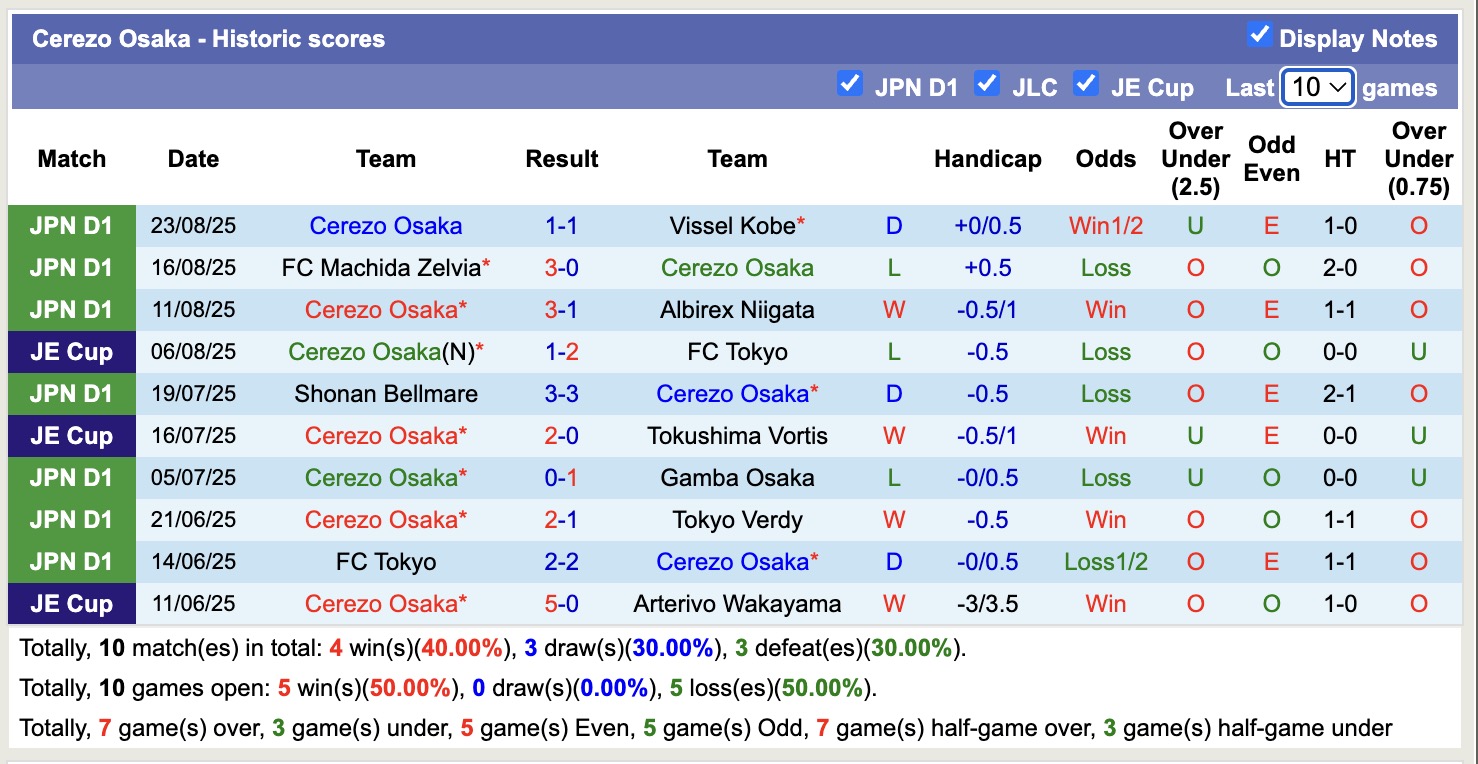The width and height of the screenshot is (1478, 764).
Task: Click the JE Cup badge next to the Tokushima Vortis game
Action: click(x=71, y=436)
